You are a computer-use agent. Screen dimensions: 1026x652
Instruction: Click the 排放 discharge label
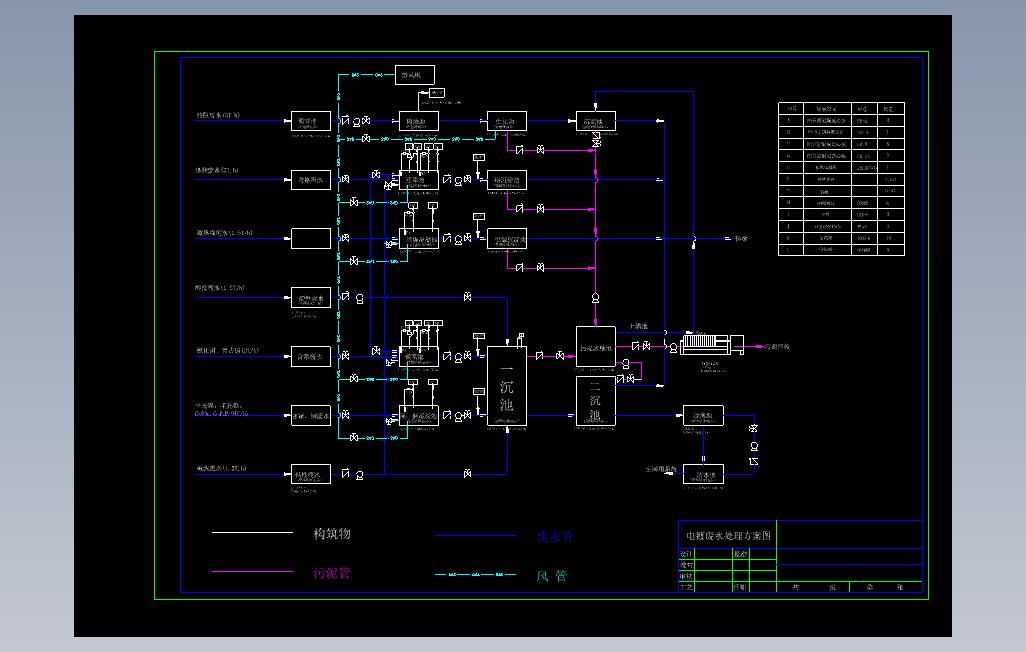click(741, 239)
